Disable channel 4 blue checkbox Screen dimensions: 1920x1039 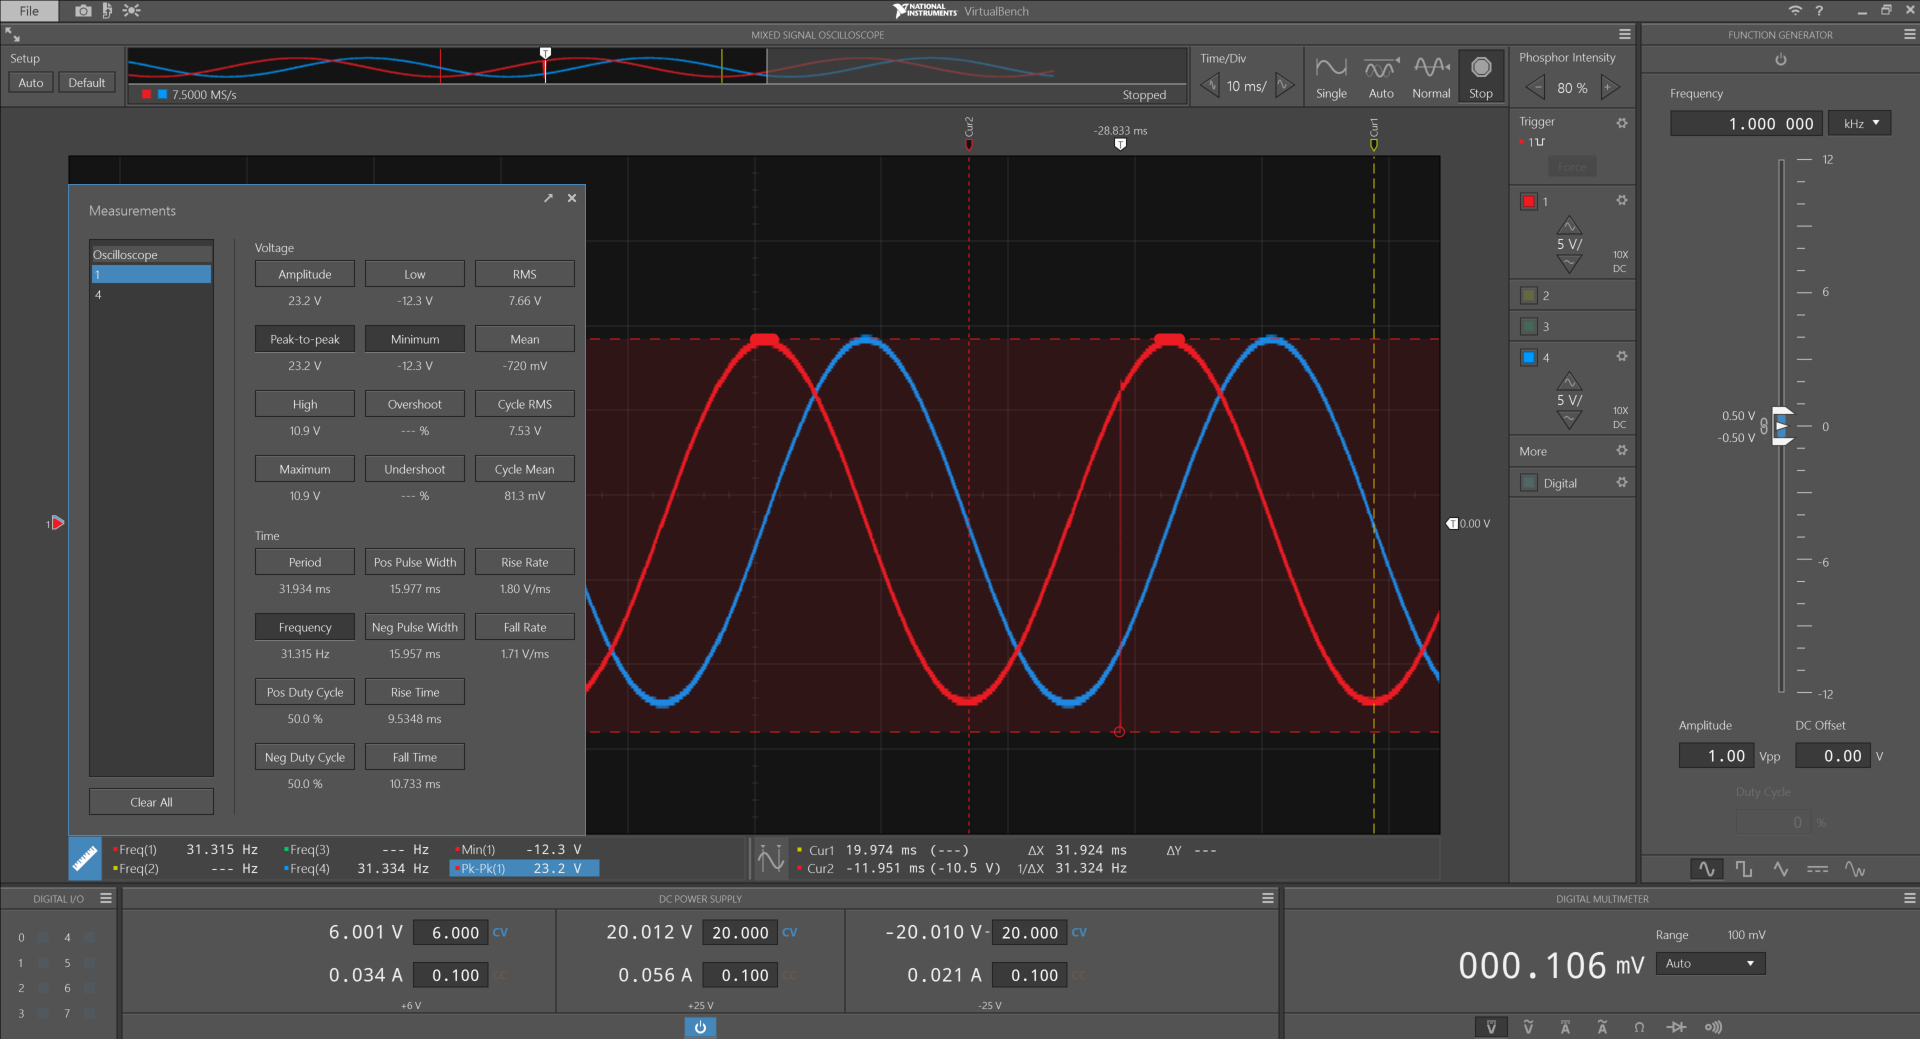1528,357
